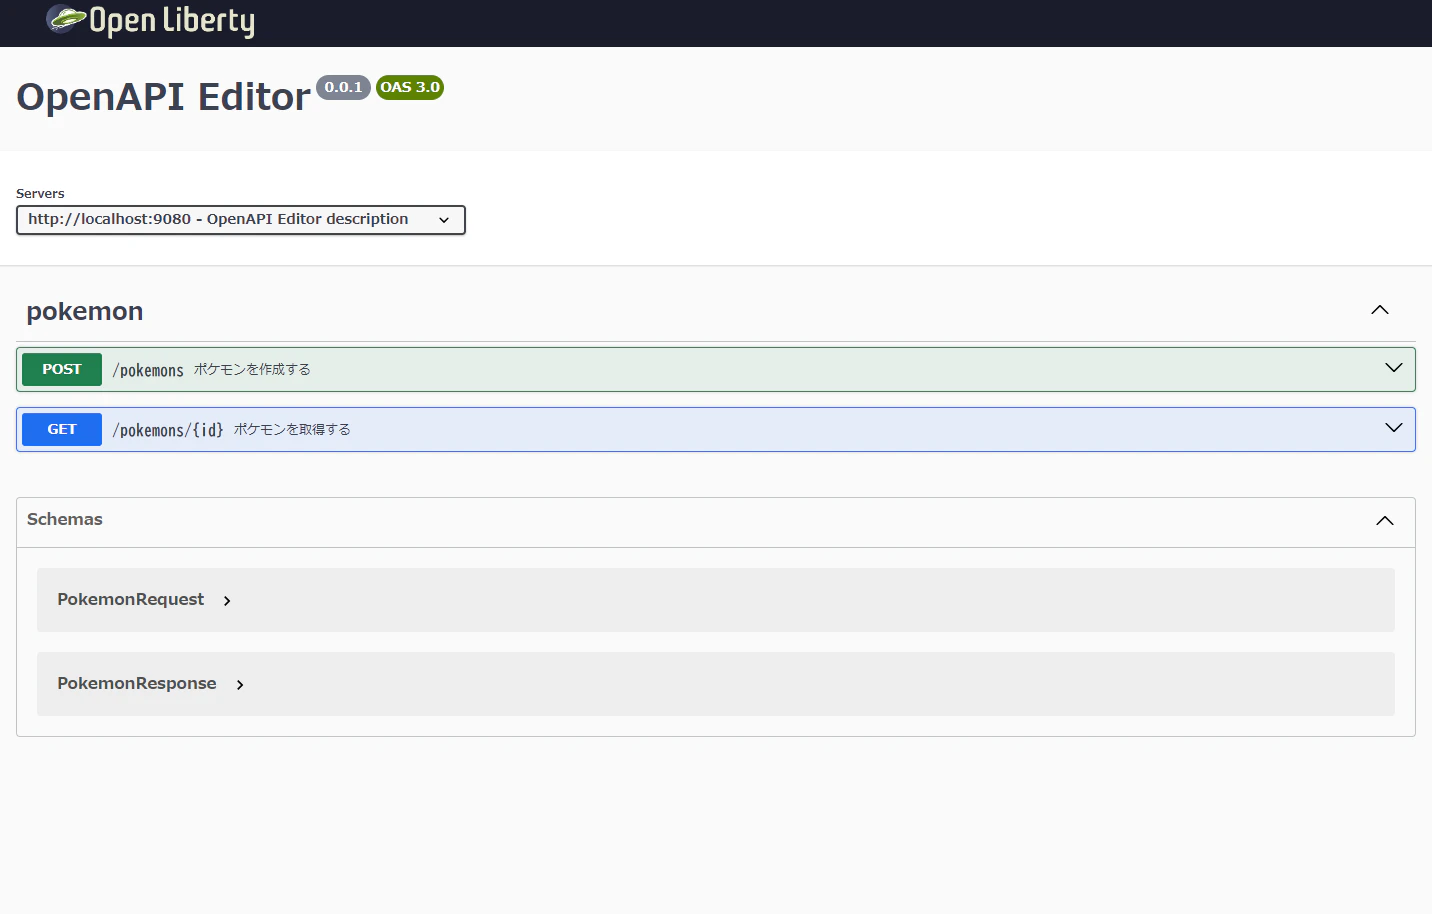Click the Schemas heading
The height and width of the screenshot is (914, 1432).
(65, 519)
